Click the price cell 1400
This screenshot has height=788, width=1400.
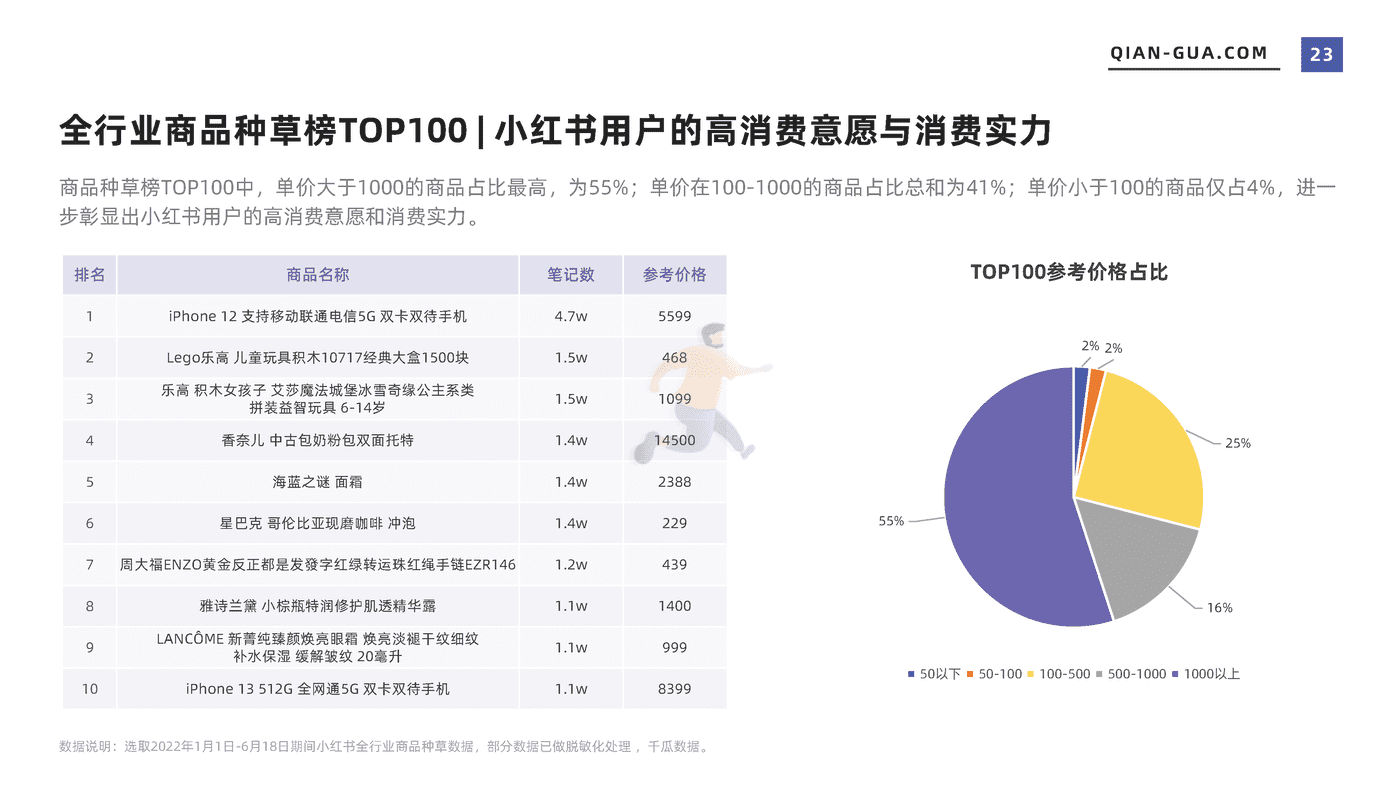[675, 606]
